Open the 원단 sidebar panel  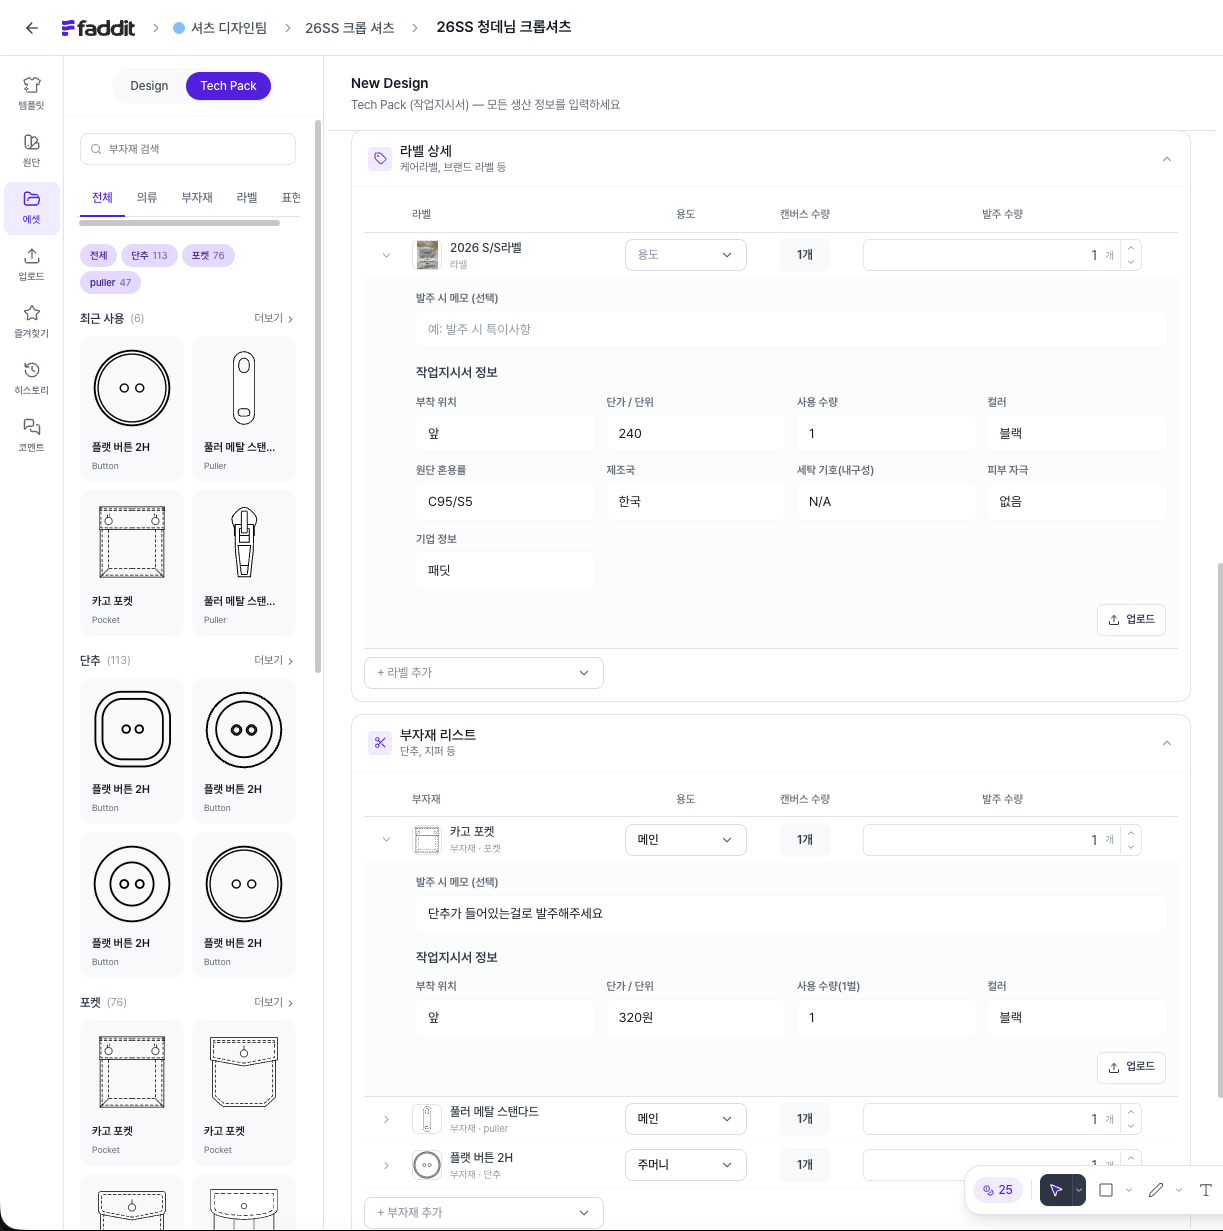pos(32,149)
